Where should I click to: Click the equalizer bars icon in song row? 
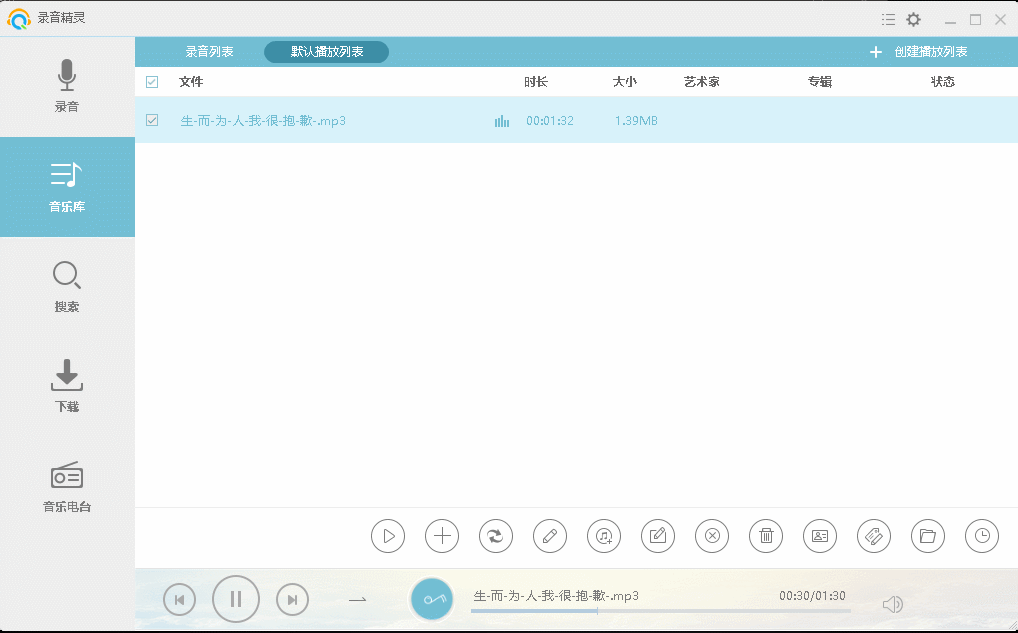coord(502,121)
